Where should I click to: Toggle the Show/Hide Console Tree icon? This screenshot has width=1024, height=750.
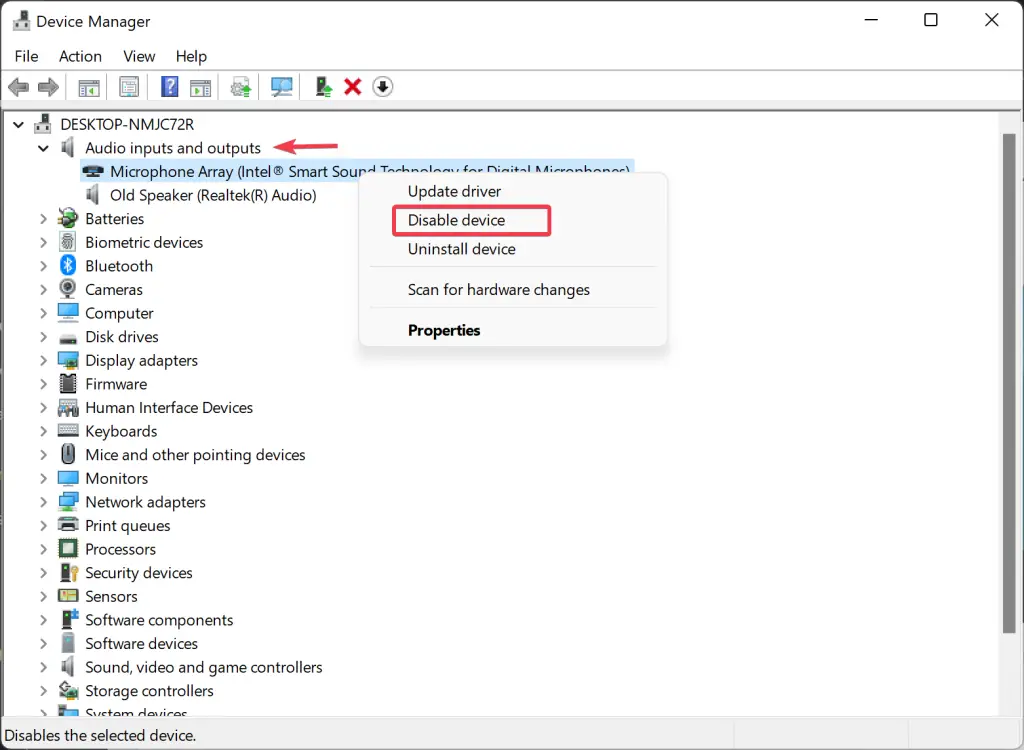click(x=87, y=86)
